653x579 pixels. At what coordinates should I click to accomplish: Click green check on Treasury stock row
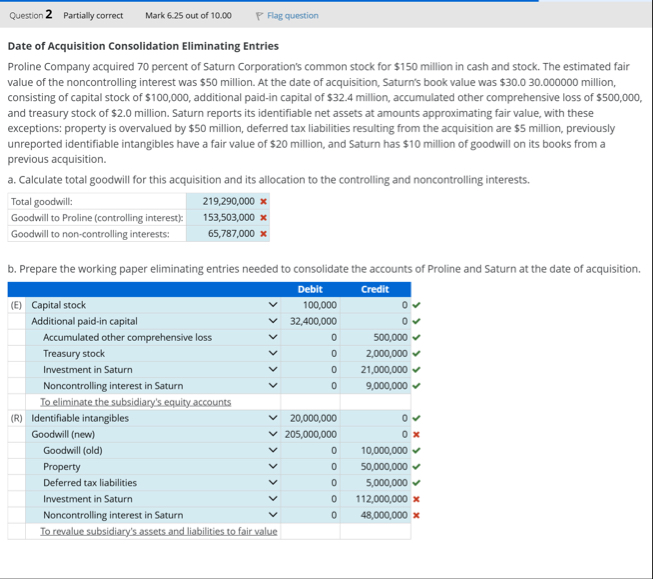(x=416, y=354)
